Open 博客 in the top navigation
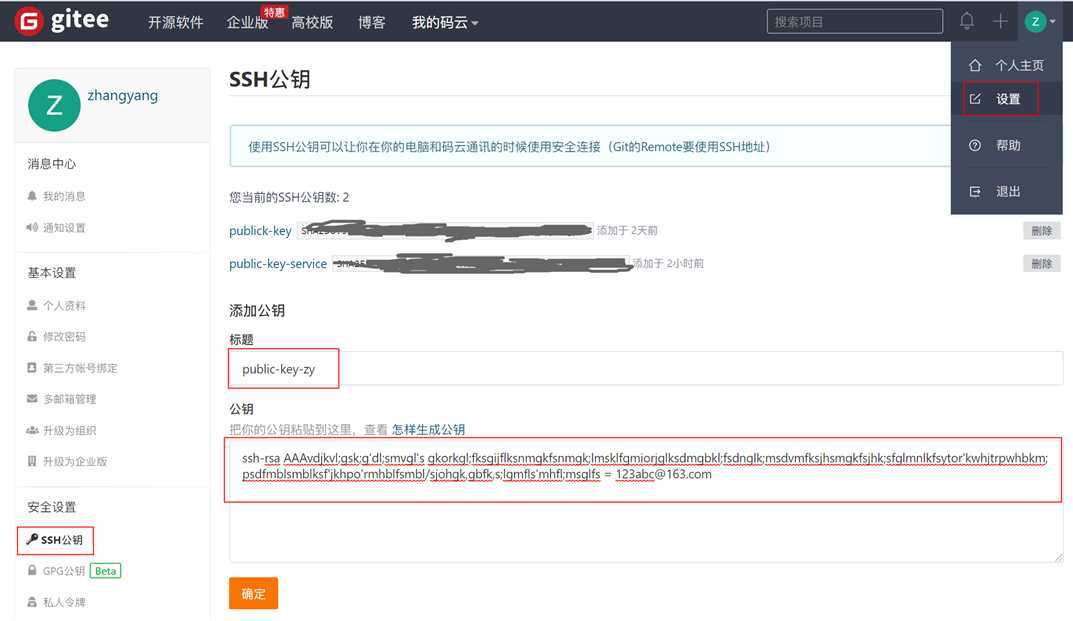The width and height of the screenshot is (1073, 621). pyautogui.click(x=372, y=23)
